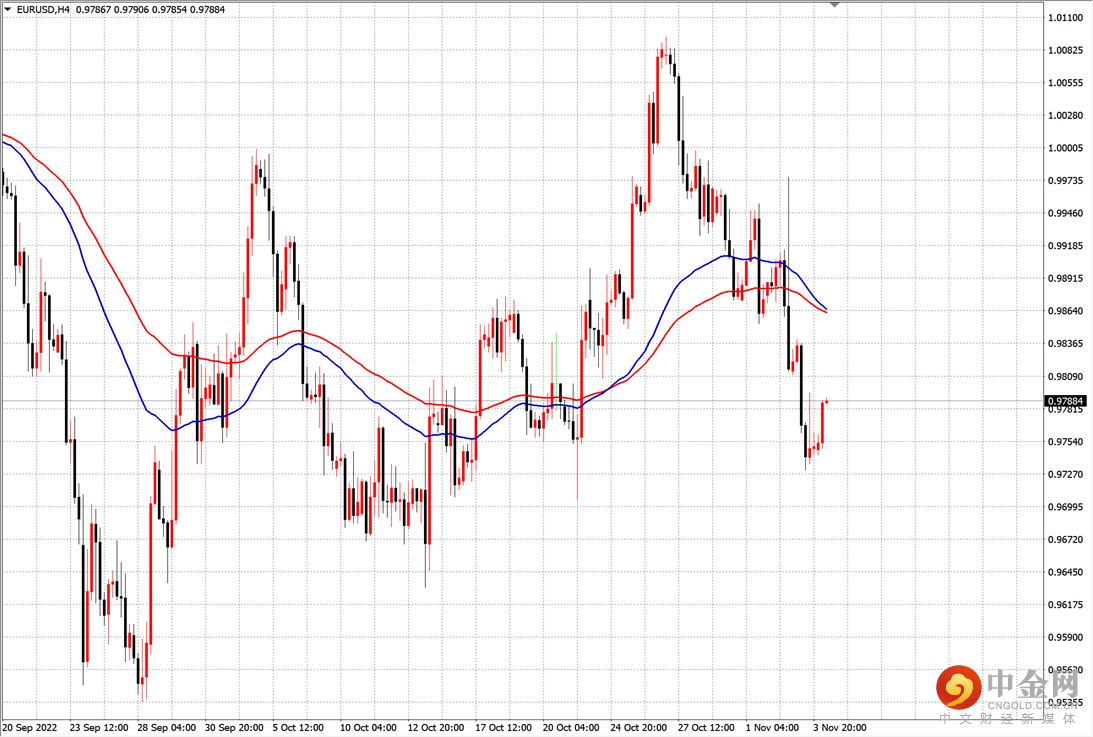Image resolution: width=1093 pixels, height=737 pixels.
Task: Click the 0.96995 price axis label
Action: tap(1066, 507)
